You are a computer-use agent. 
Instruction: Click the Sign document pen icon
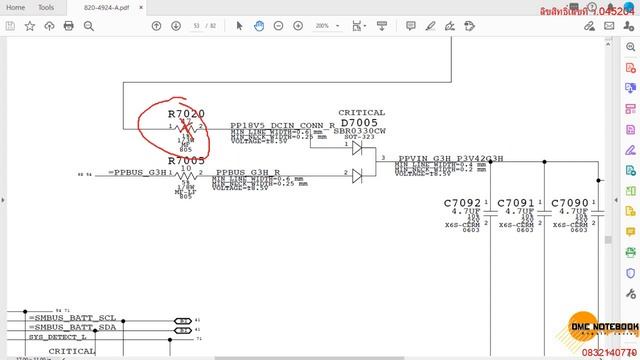tap(450, 26)
